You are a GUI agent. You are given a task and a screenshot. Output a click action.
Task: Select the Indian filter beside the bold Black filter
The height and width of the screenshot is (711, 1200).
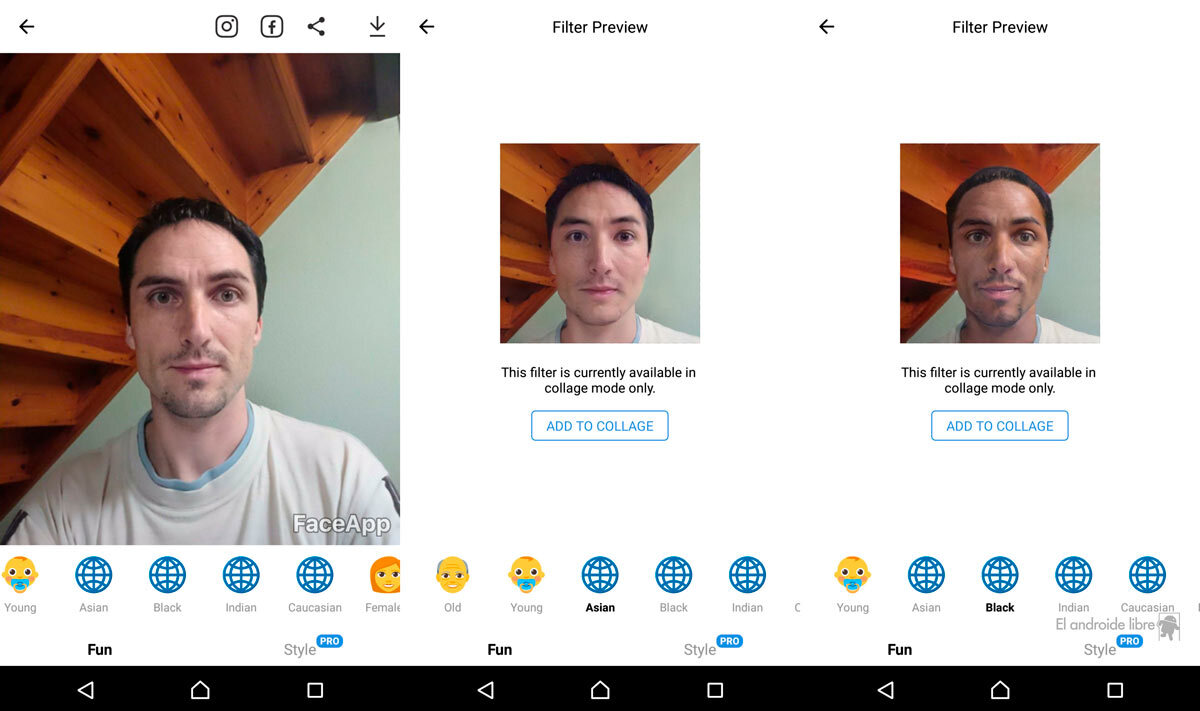click(1074, 577)
